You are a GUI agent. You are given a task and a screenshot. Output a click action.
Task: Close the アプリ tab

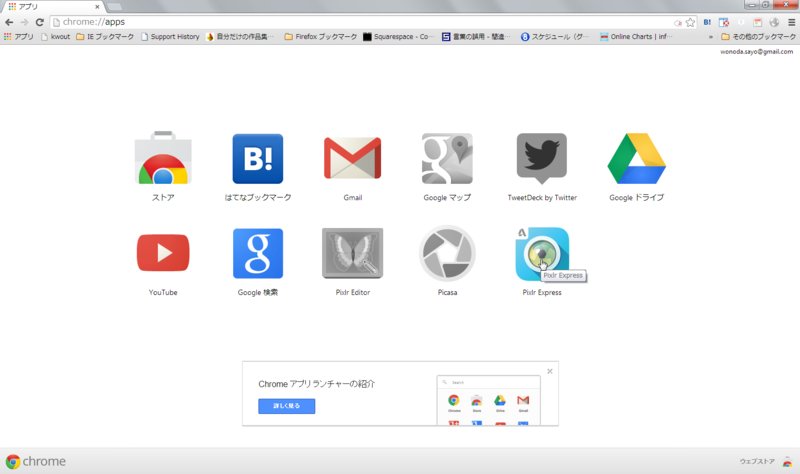click(x=97, y=7)
